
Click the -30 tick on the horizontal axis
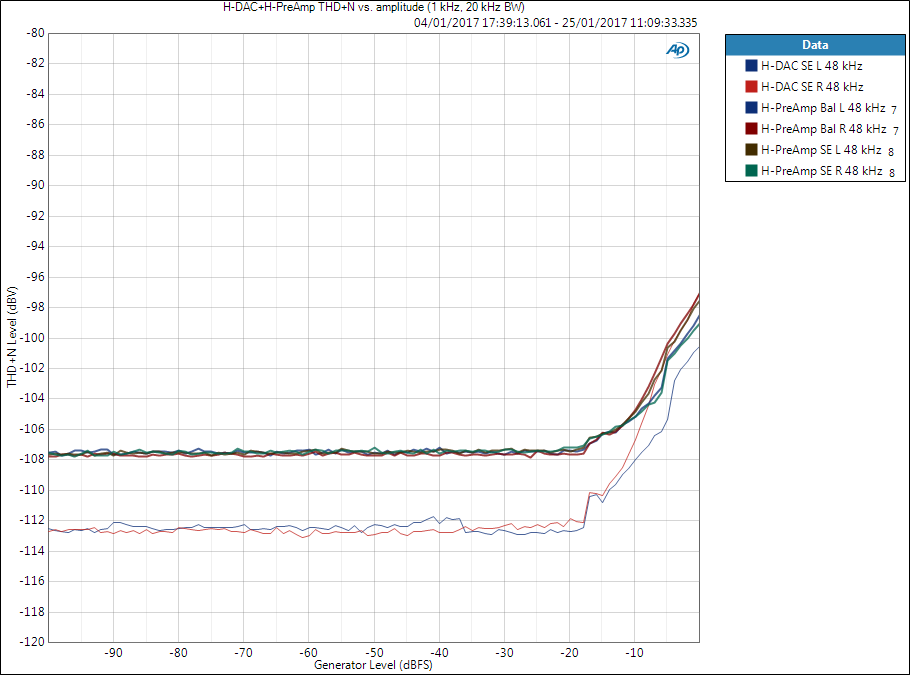504,652
